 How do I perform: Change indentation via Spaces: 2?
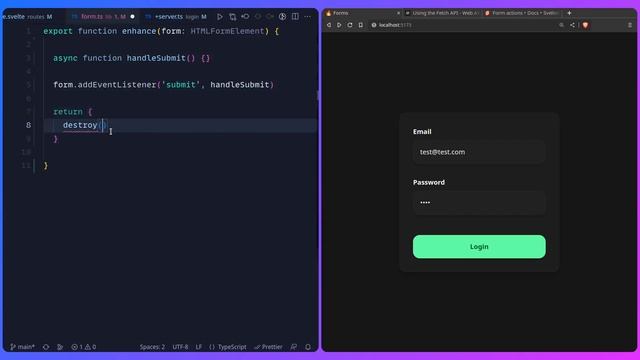(x=152, y=347)
